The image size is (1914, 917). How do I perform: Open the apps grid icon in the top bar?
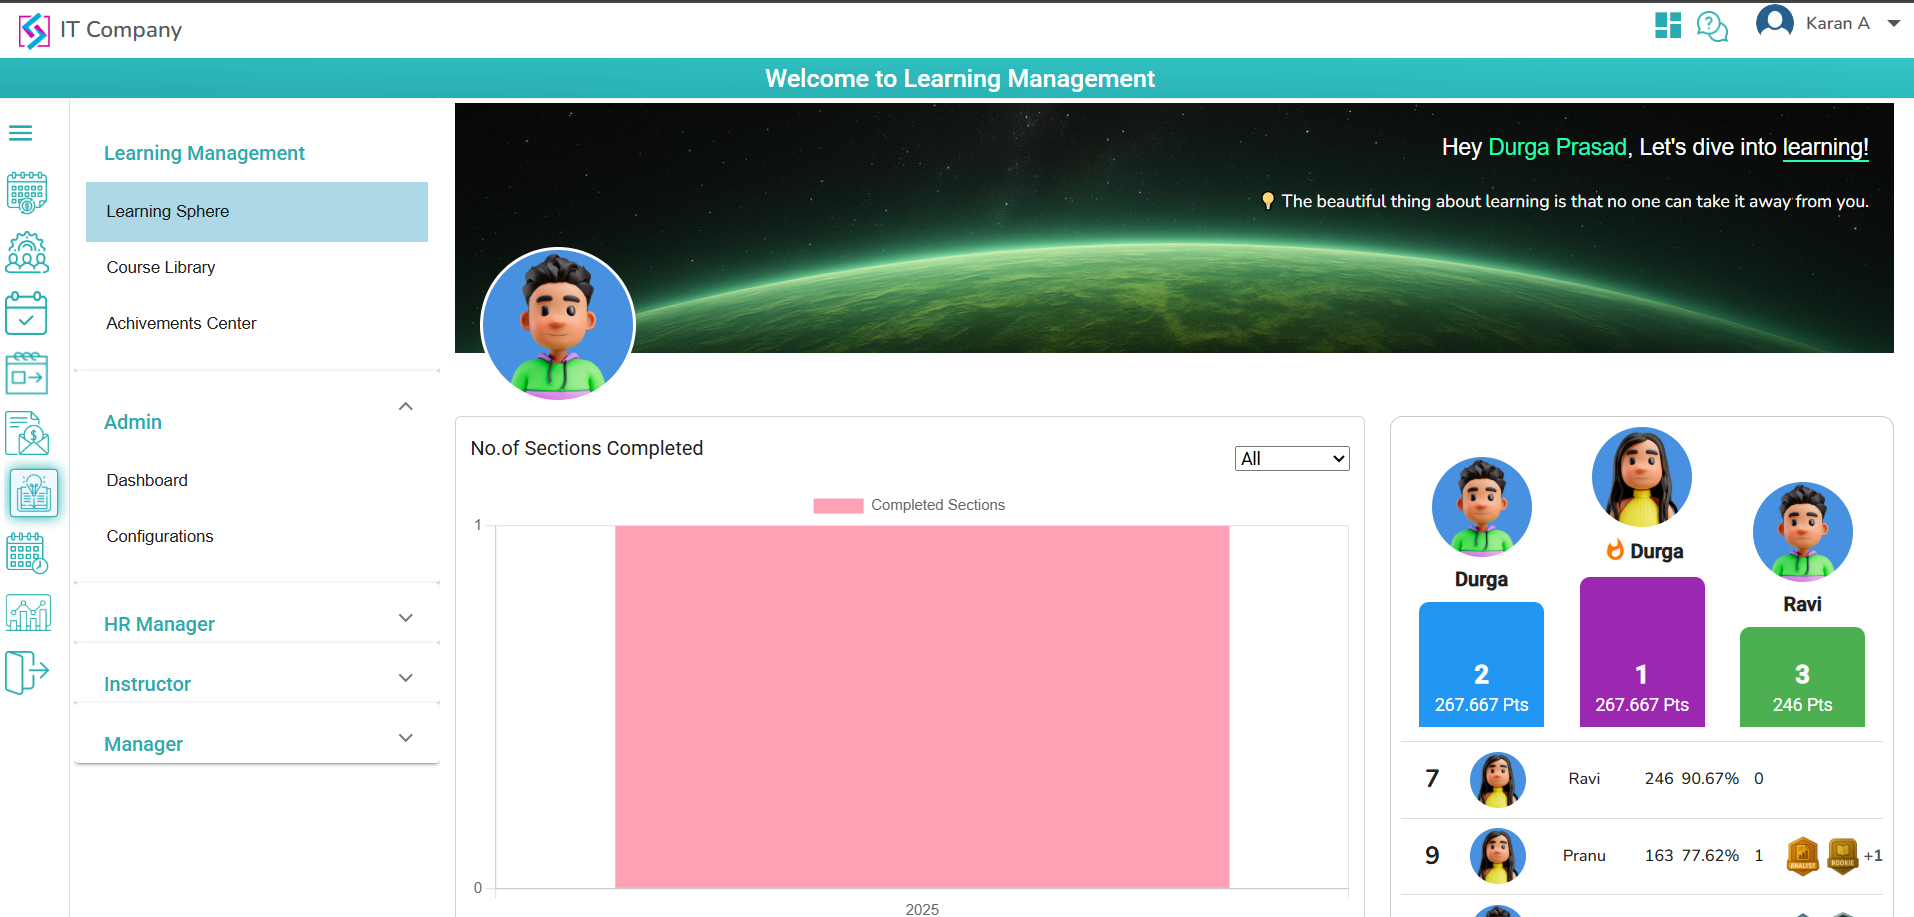1666,25
